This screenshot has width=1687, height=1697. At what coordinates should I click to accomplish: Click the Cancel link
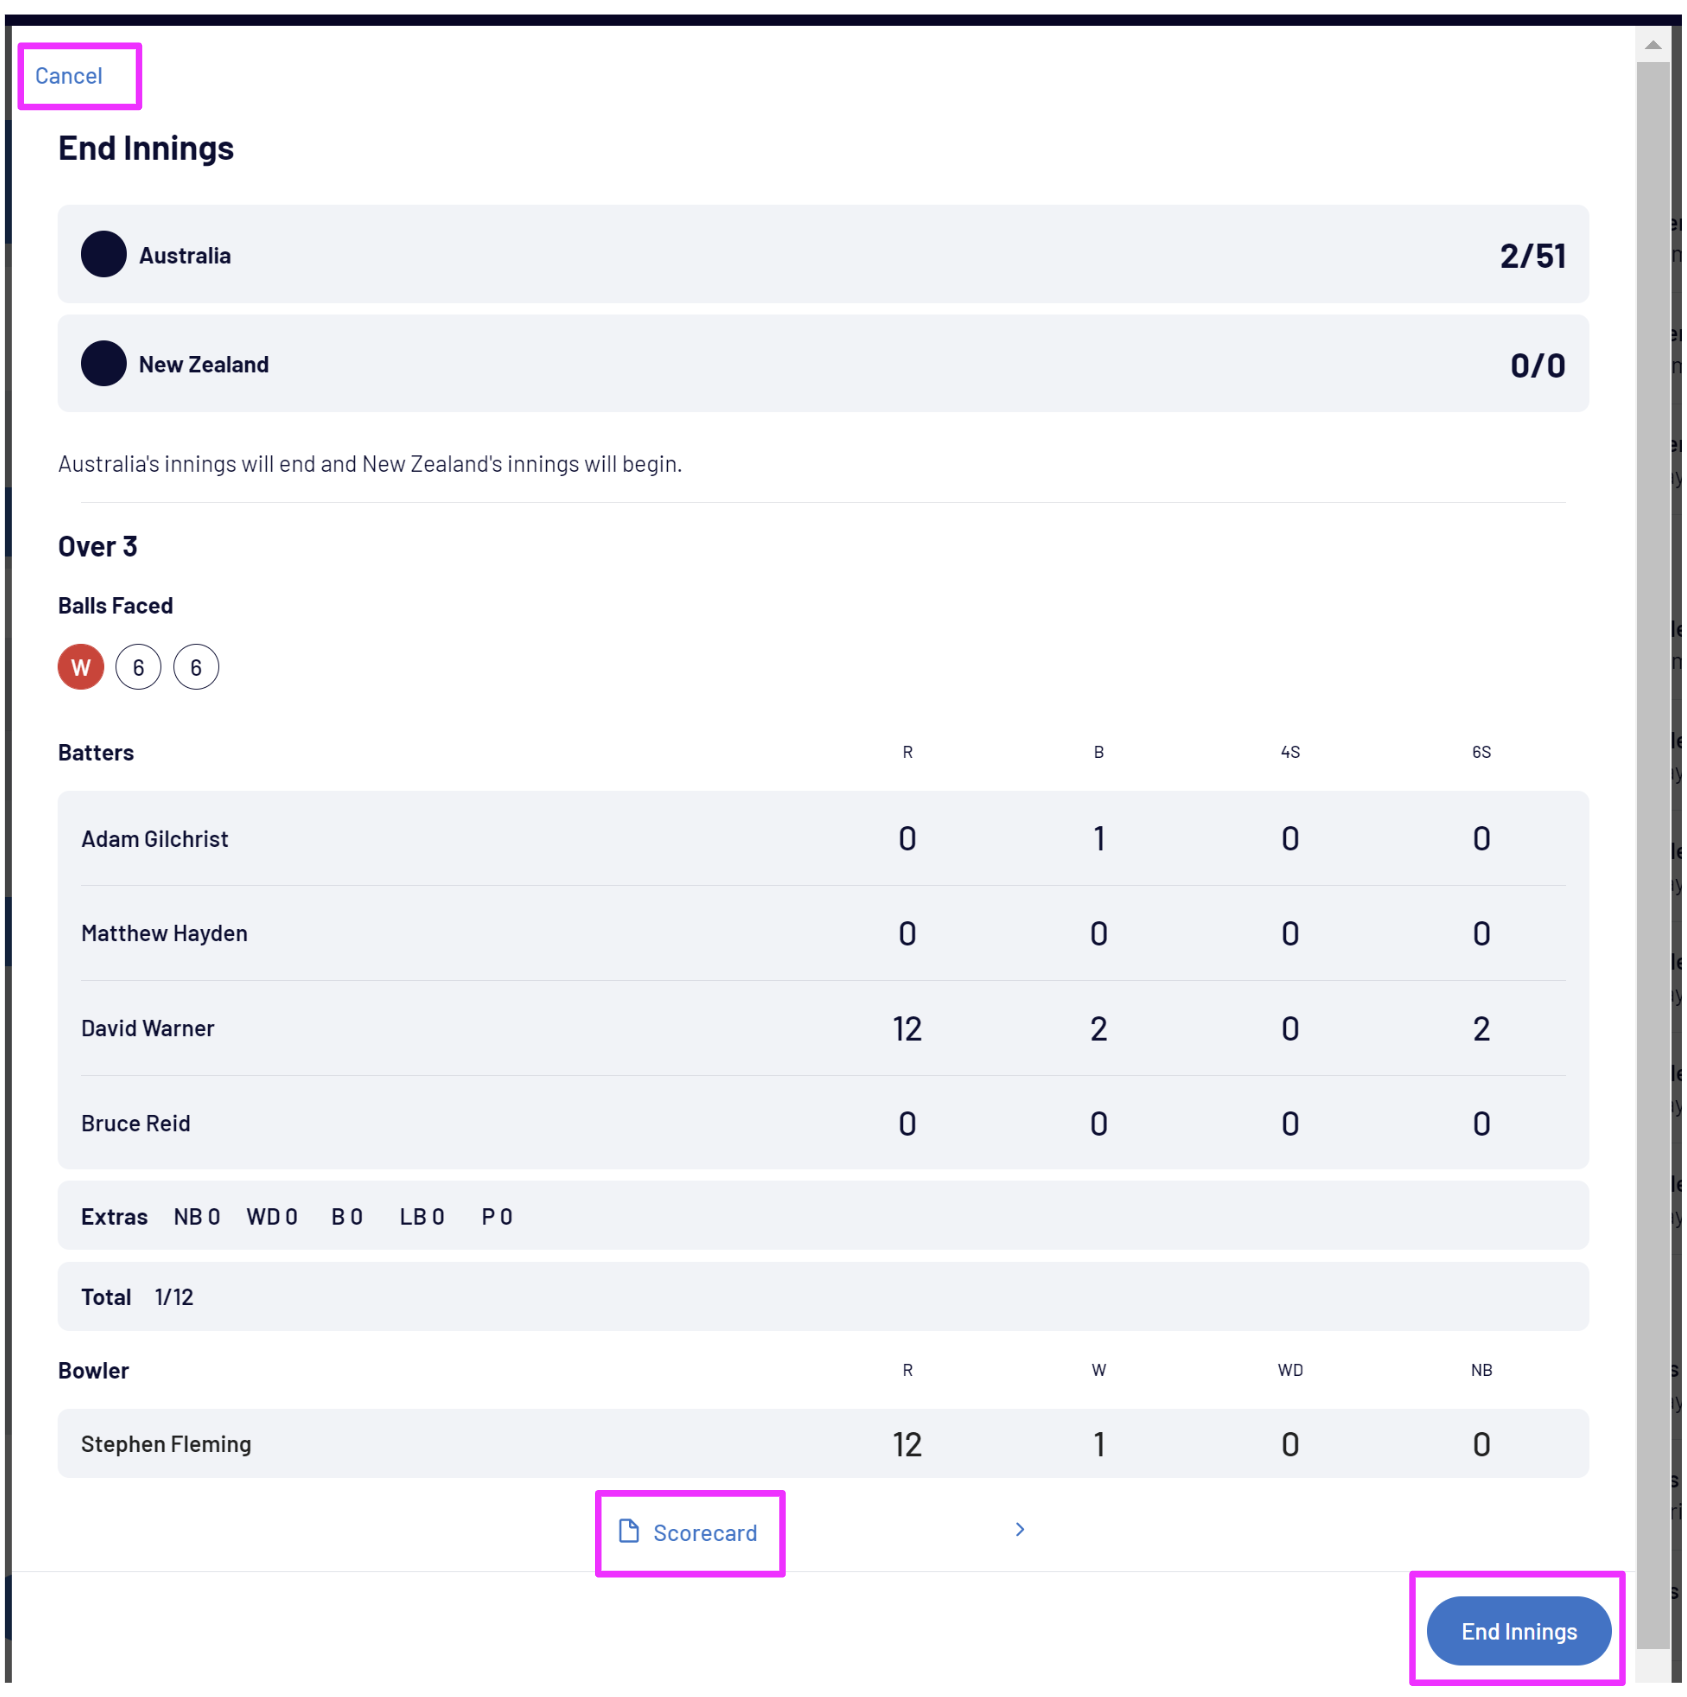[69, 76]
